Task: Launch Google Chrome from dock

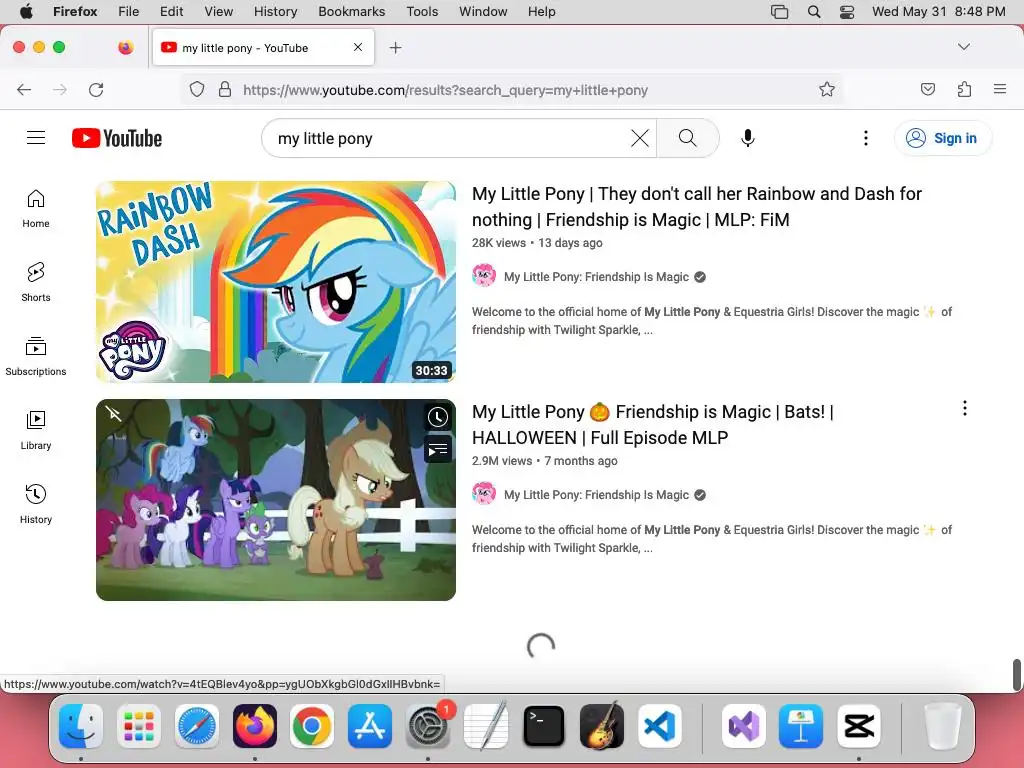Action: (x=312, y=726)
